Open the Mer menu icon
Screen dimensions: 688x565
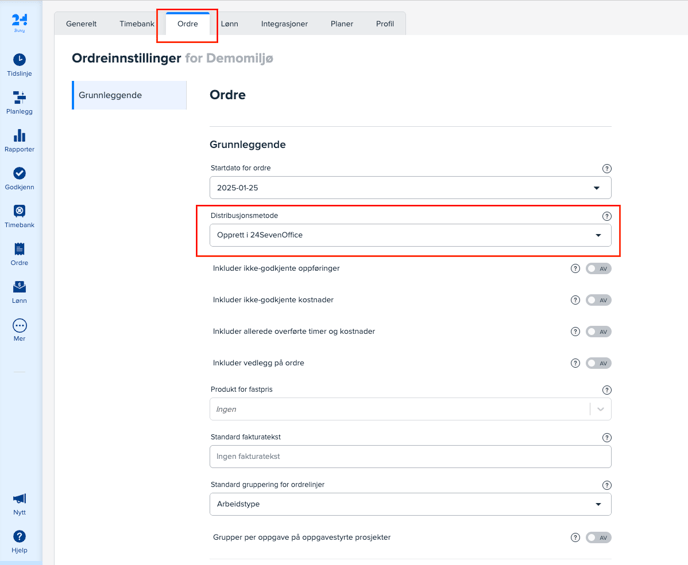coord(19,329)
